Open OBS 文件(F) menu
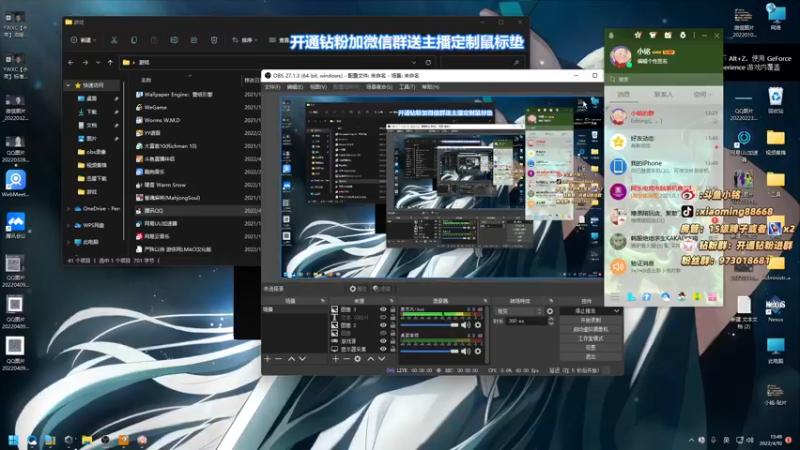800x450 pixels. [x=272, y=87]
